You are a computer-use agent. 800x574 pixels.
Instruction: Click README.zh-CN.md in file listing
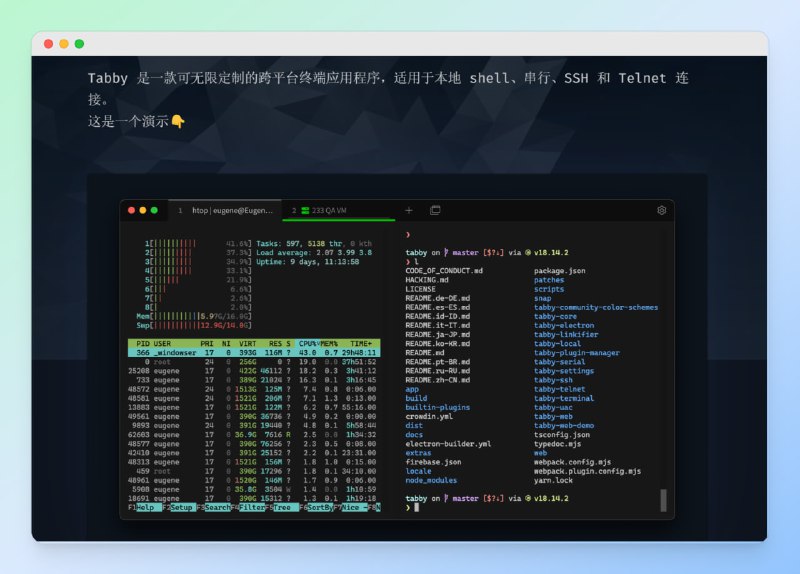tap(438, 380)
